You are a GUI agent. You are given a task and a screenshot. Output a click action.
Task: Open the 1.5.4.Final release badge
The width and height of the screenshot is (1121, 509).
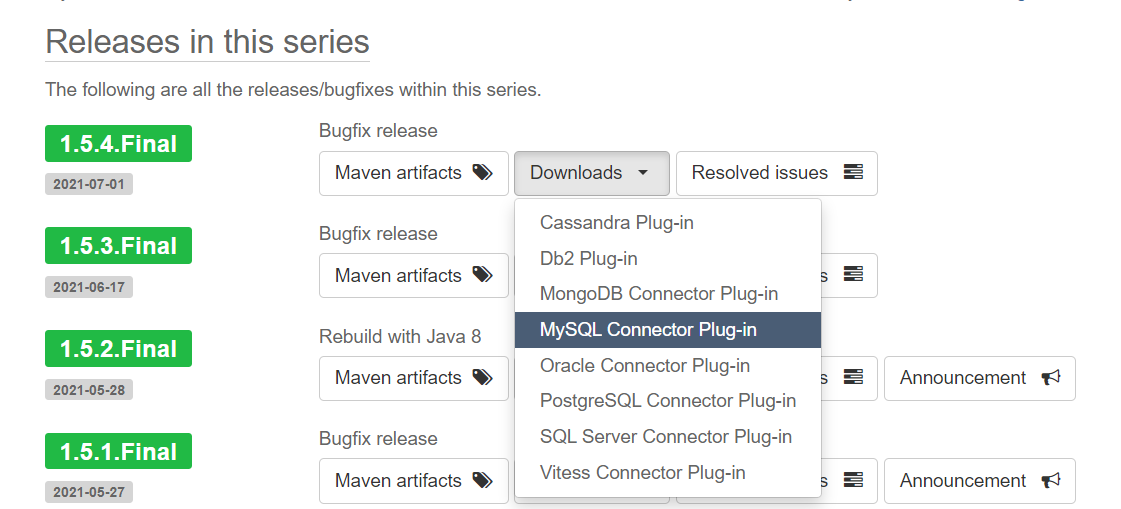pyautogui.click(x=119, y=144)
